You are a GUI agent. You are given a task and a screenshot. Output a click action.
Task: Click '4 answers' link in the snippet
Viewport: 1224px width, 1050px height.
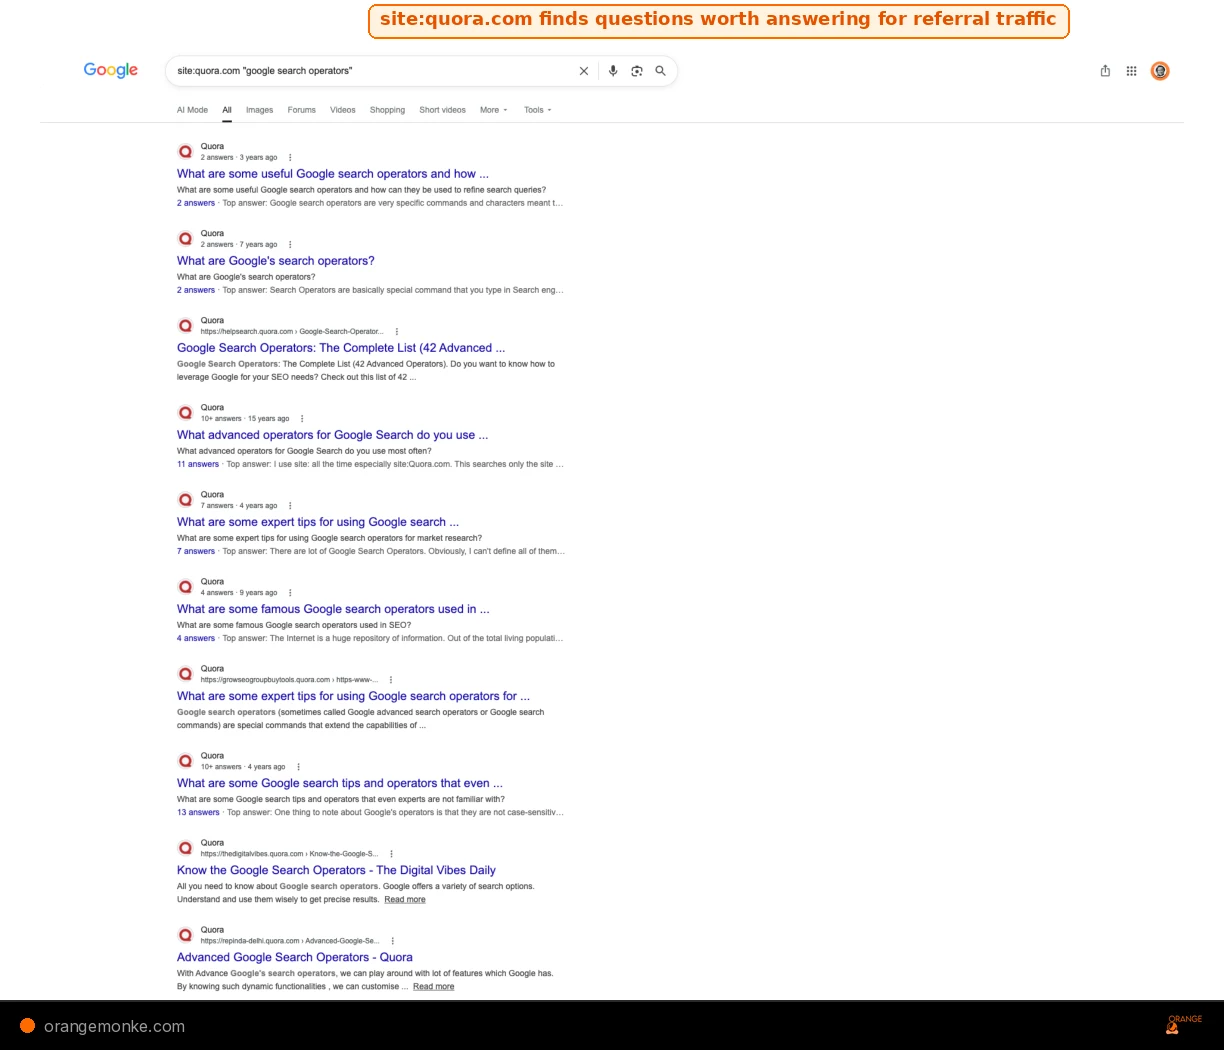point(196,638)
